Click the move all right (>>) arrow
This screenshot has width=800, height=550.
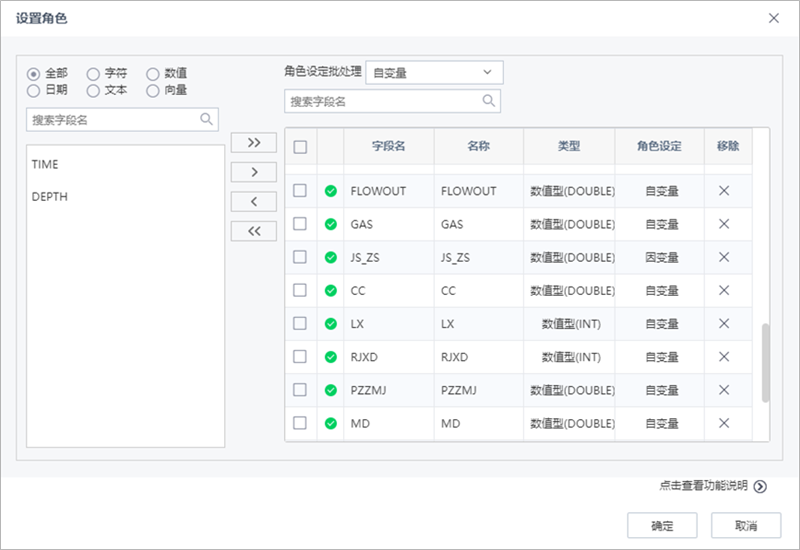pos(253,142)
